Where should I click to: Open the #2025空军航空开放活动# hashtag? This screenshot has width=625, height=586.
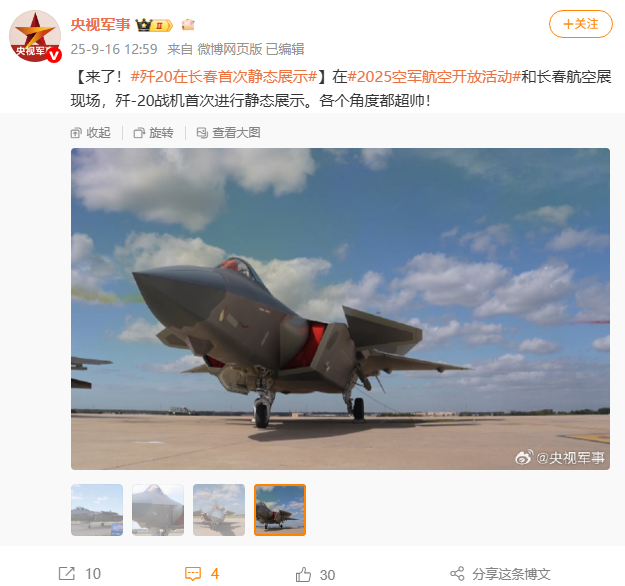click(434, 77)
